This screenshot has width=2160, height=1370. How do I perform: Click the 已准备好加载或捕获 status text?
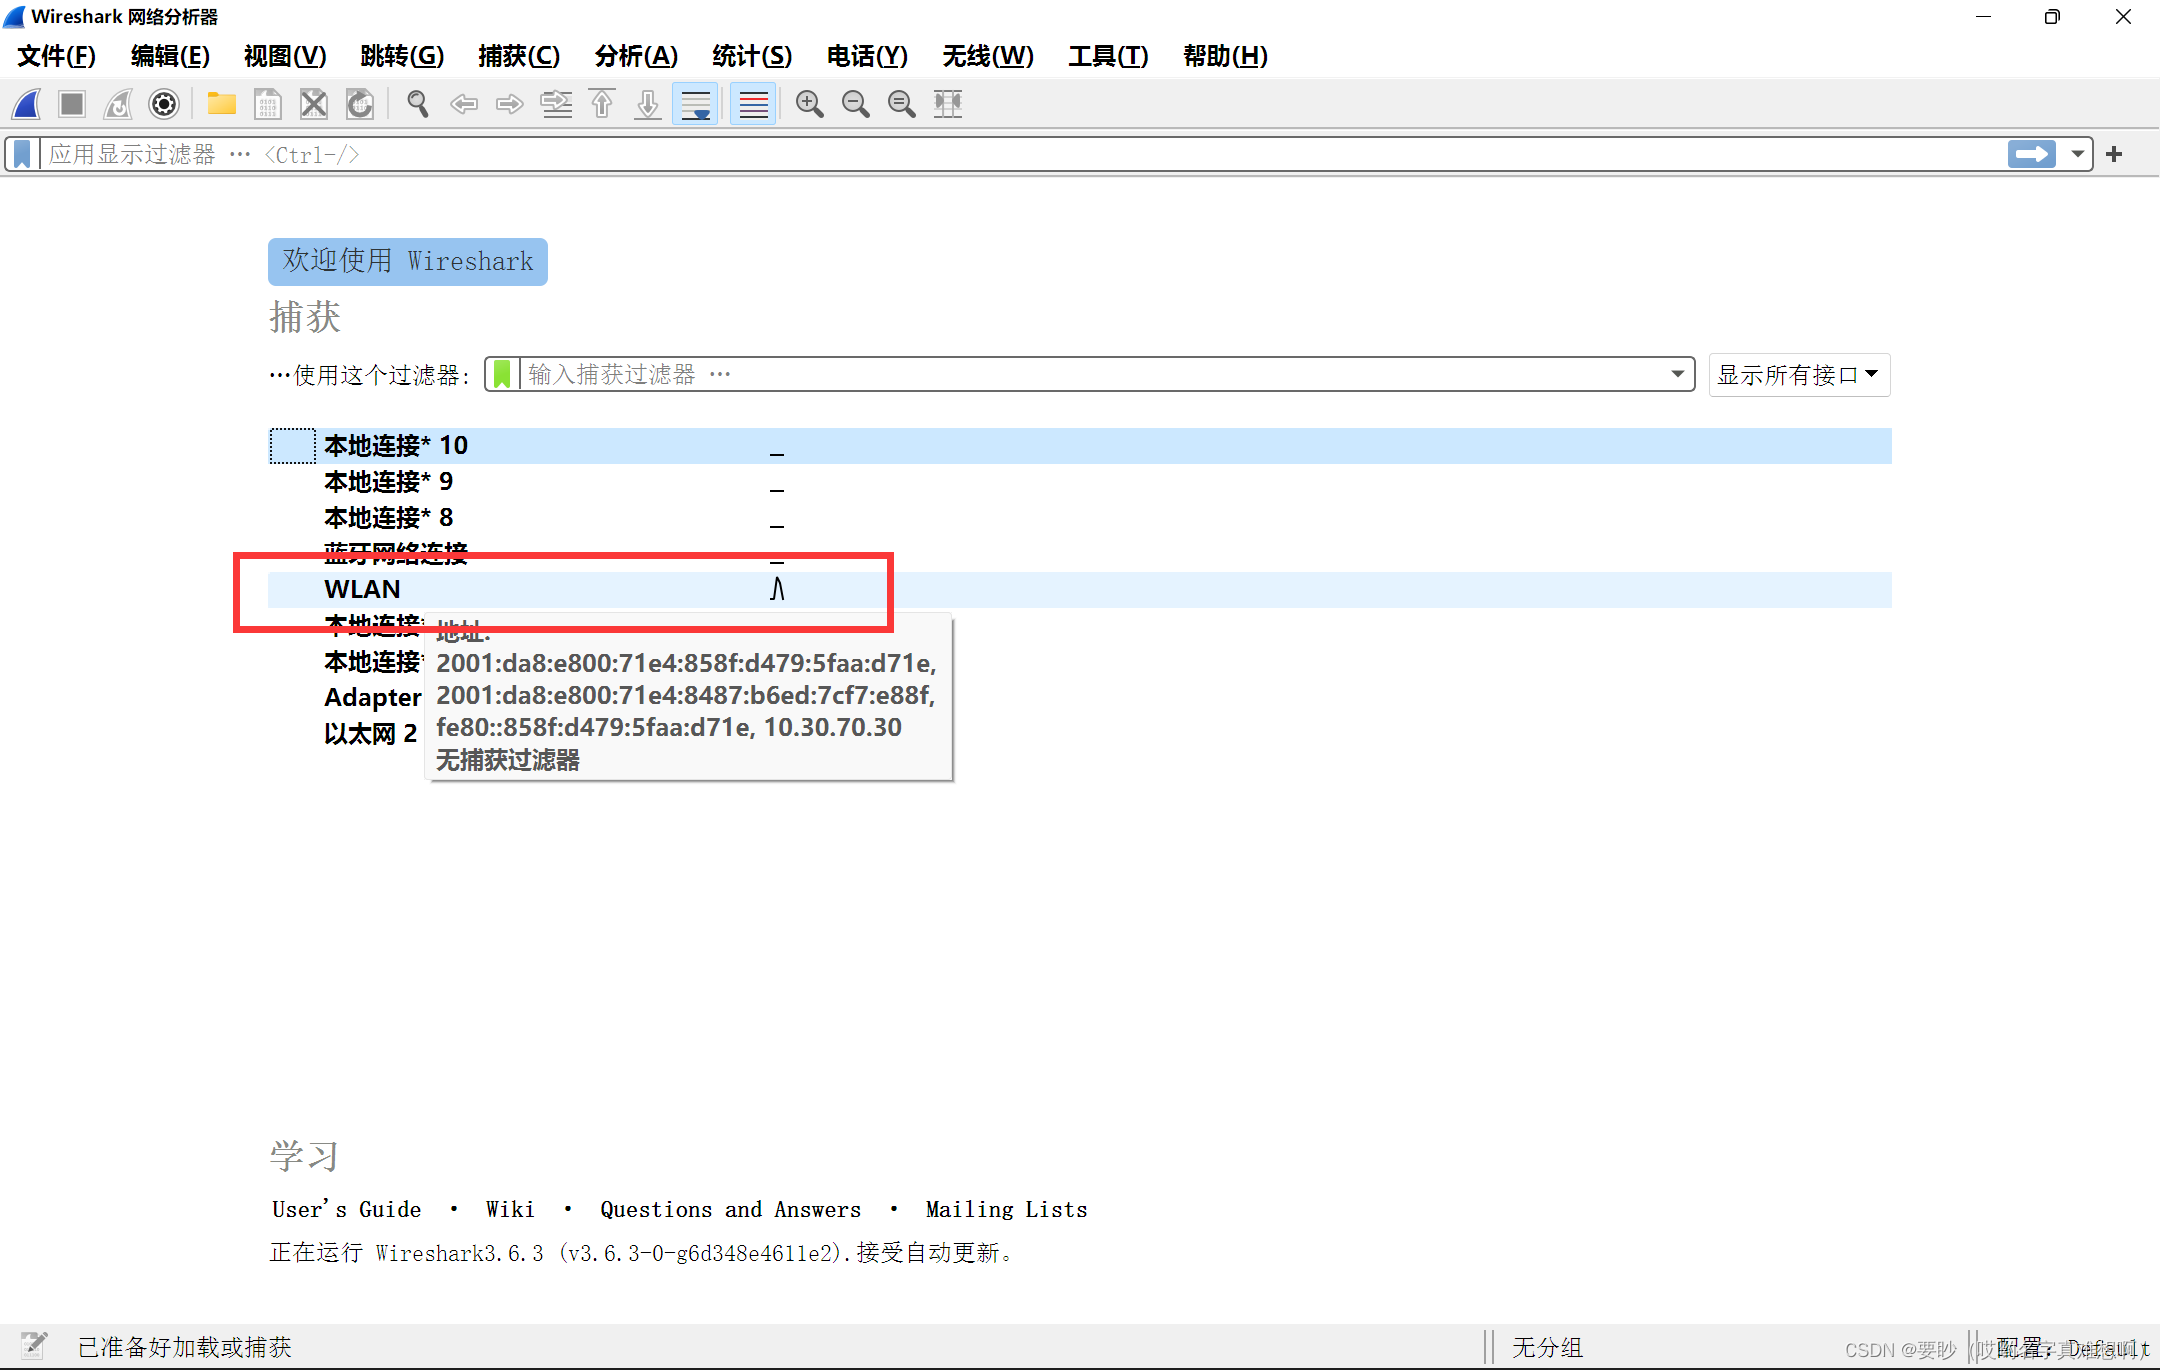[185, 1347]
